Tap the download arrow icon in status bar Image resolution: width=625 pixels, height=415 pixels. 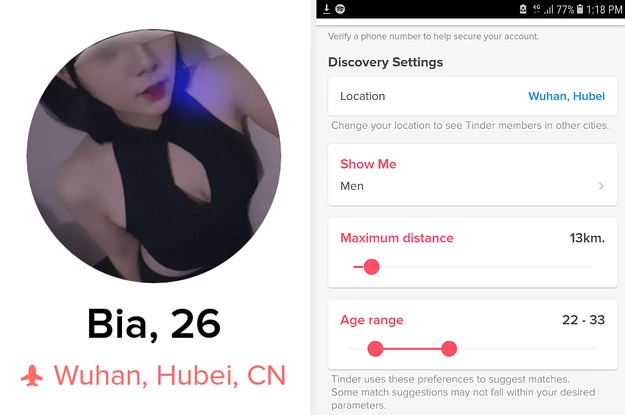pyautogui.click(x=326, y=9)
